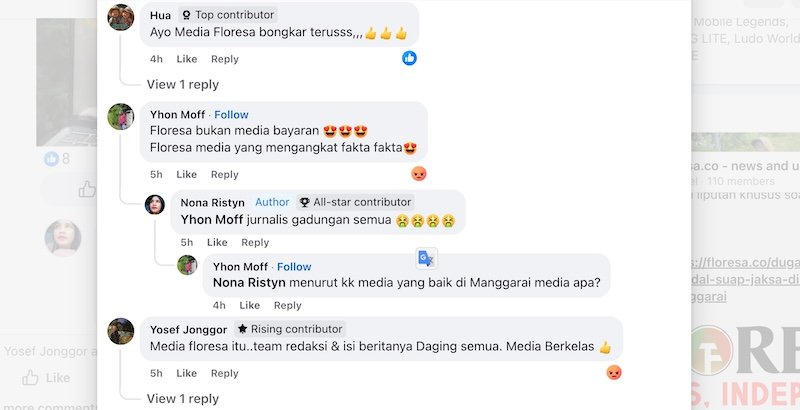Image resolution: width=800 pixels, height=410 pixels.
Task: Expand View 1 reply under Yosef's comment
Action: tap(182, 398)
